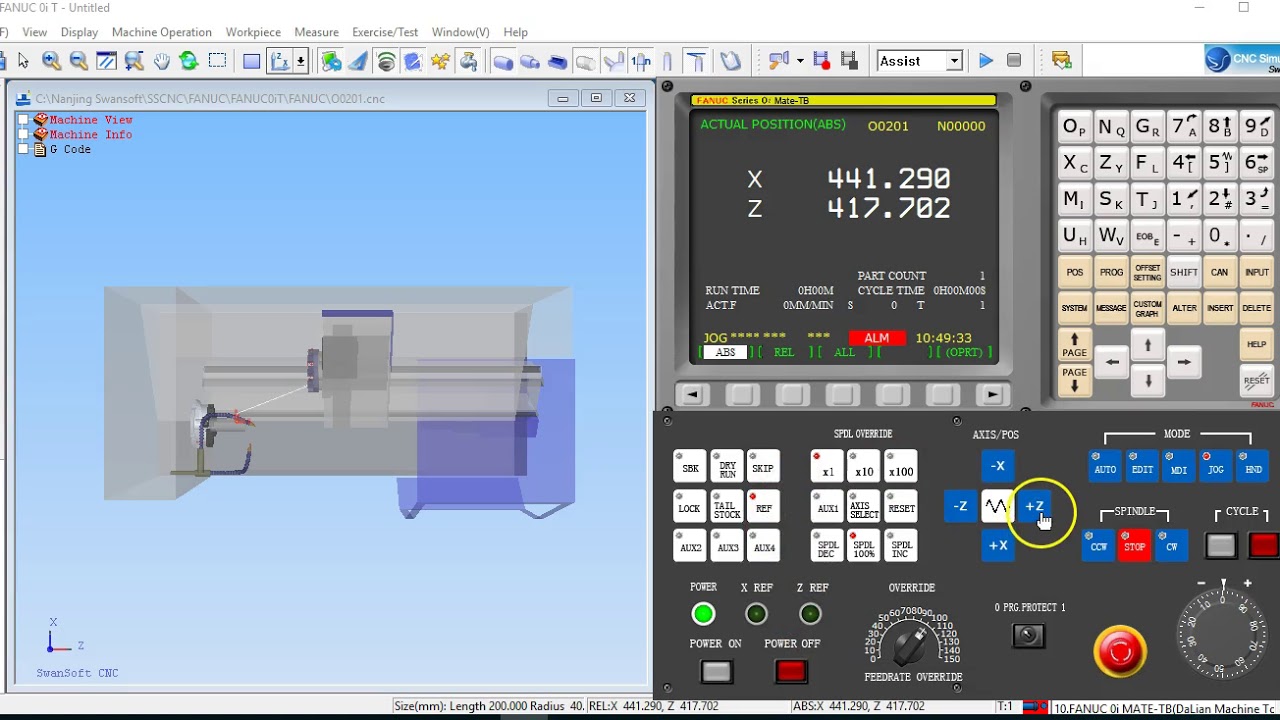Open the Machine Operation menu
This screenshot has width=1280, height=720.
(x=161, y=32)
